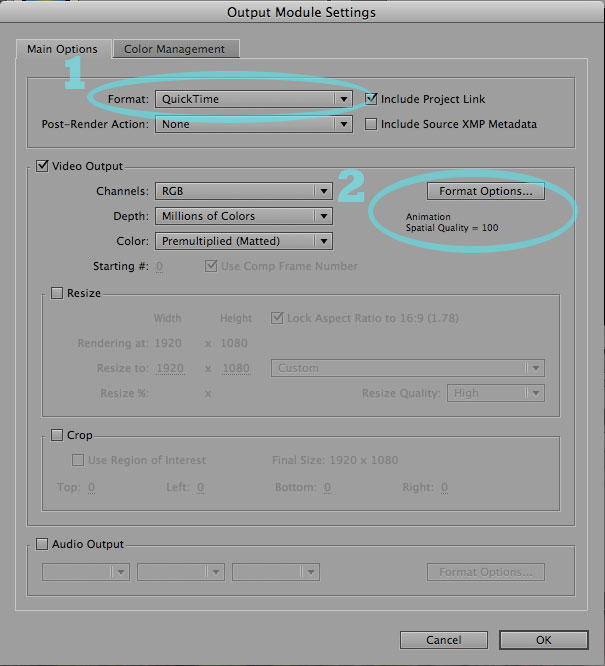605x666 pixels.
Task: Click the crop Top value field
Action: (x=91, y=487)
